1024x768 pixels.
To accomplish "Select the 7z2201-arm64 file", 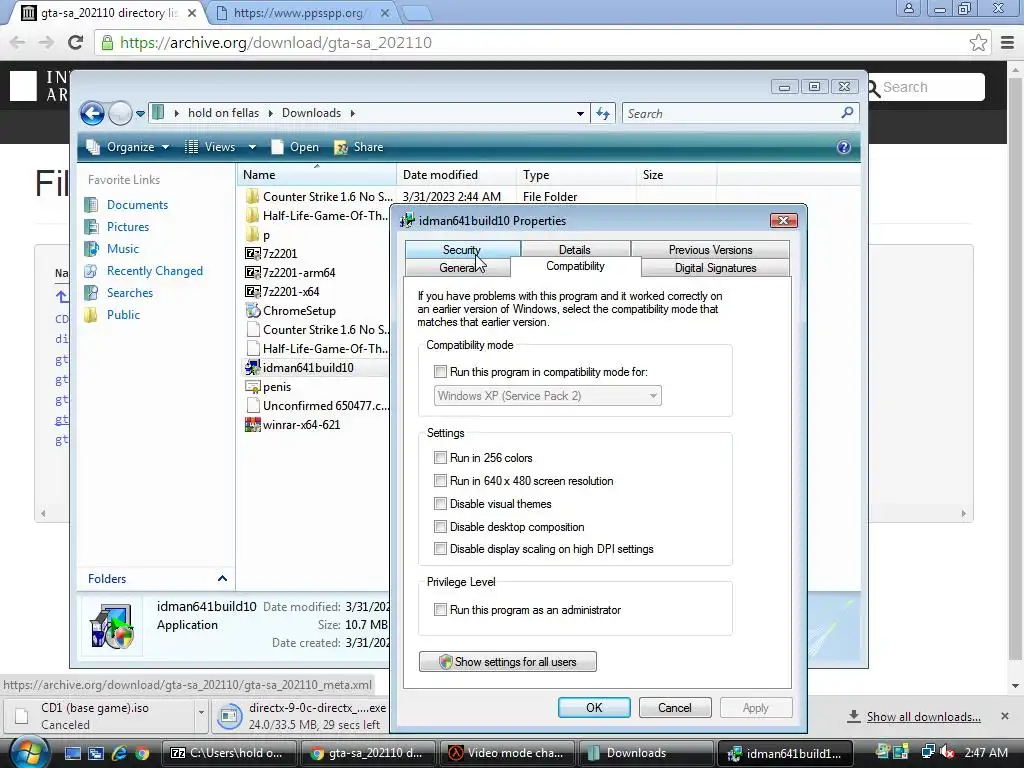I will (291, 272).
